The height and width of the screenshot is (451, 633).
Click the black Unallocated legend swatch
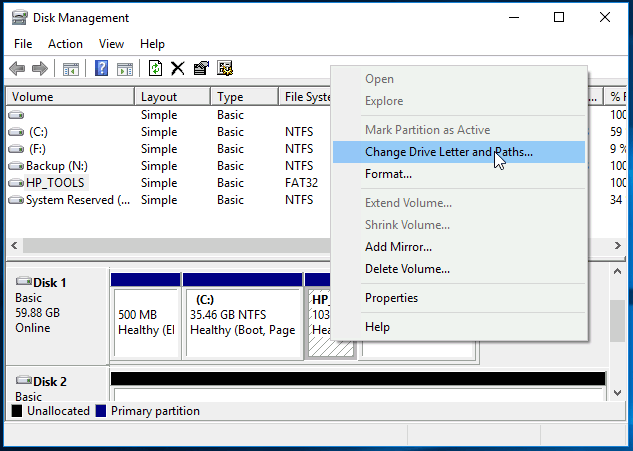coord(17,411)
